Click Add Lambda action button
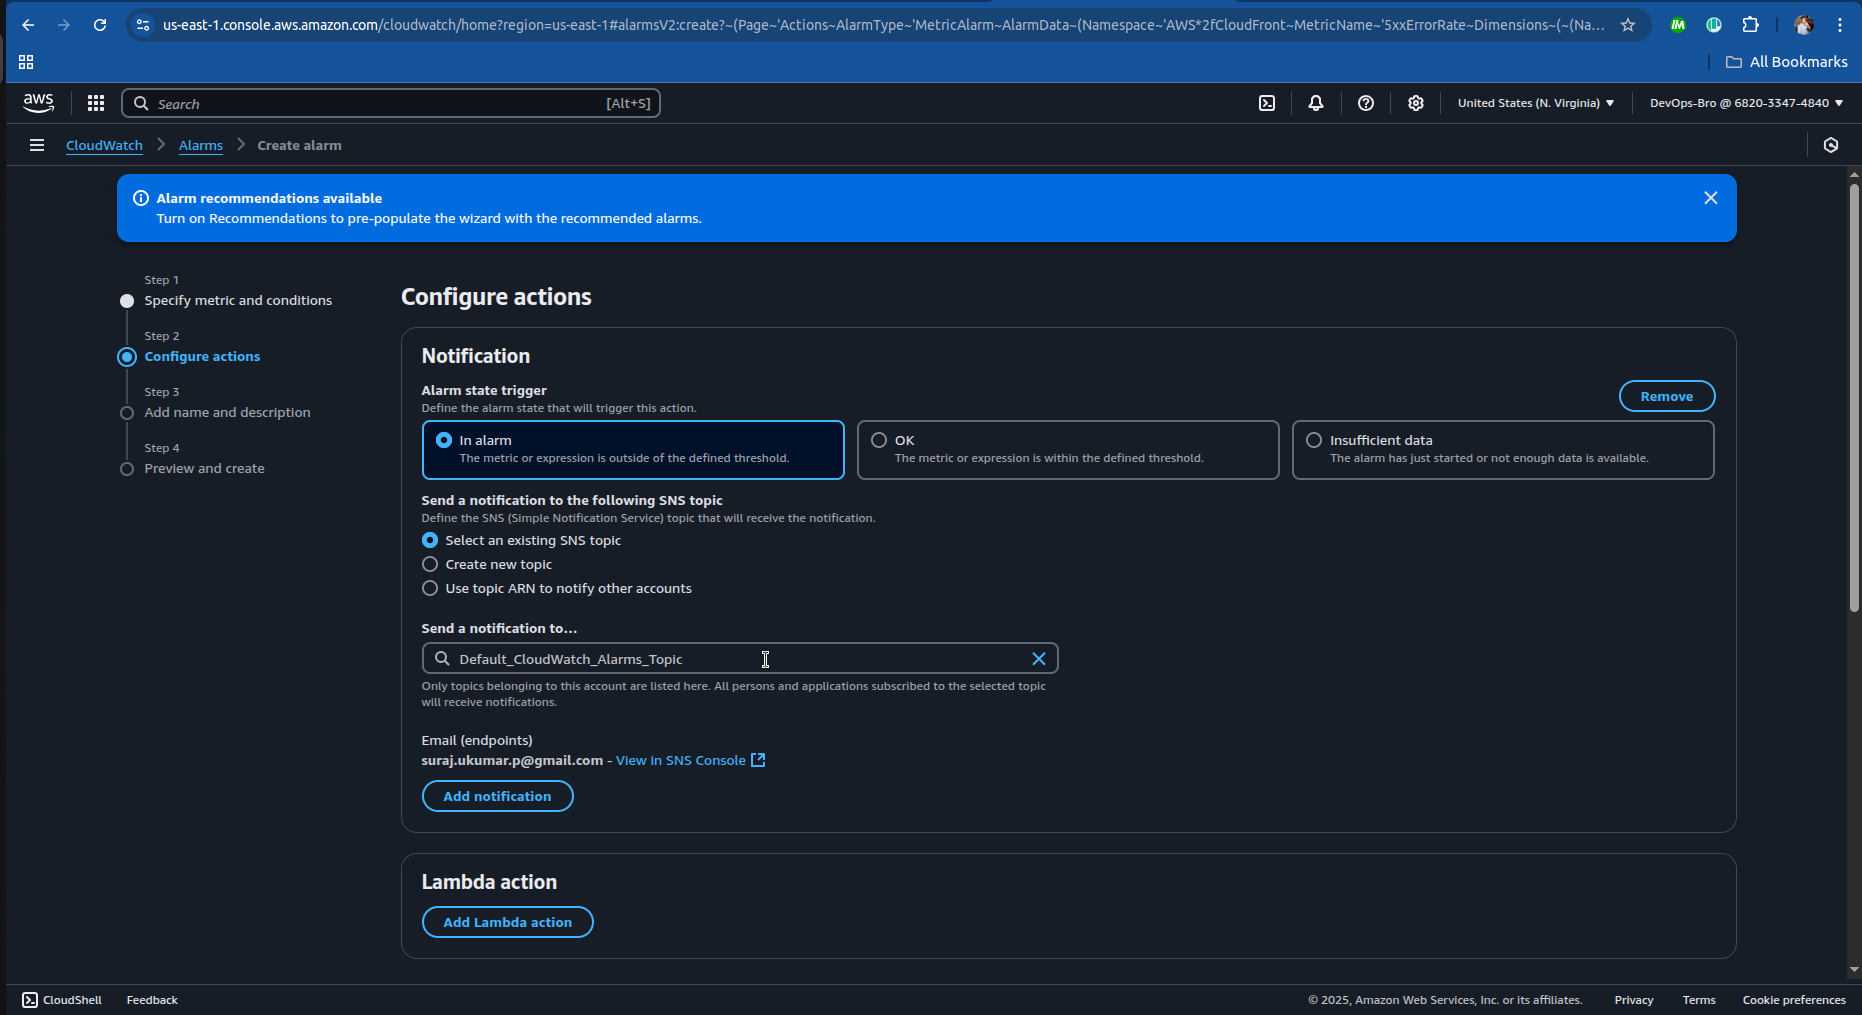The width and height of the screenshot is (1862, 1015). click(x=507, y=922)
